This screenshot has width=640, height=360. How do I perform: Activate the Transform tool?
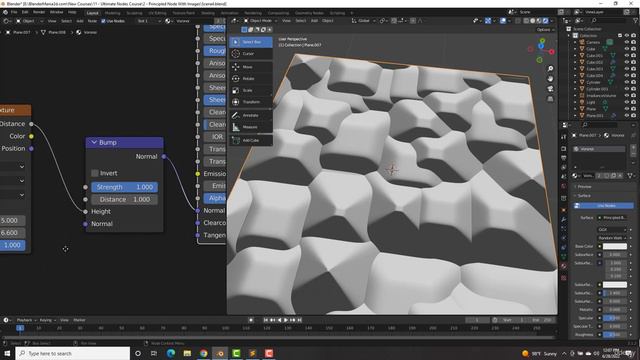point(251,102)
